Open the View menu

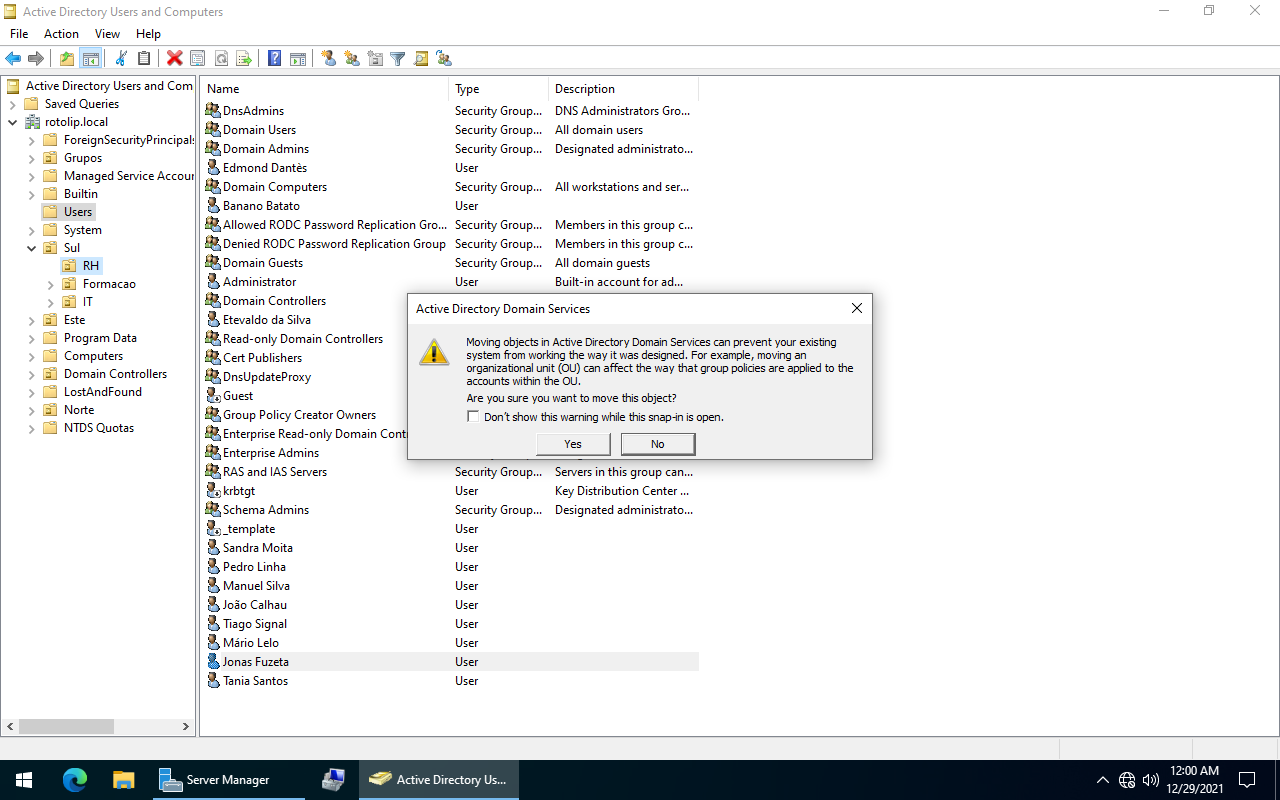107,34
